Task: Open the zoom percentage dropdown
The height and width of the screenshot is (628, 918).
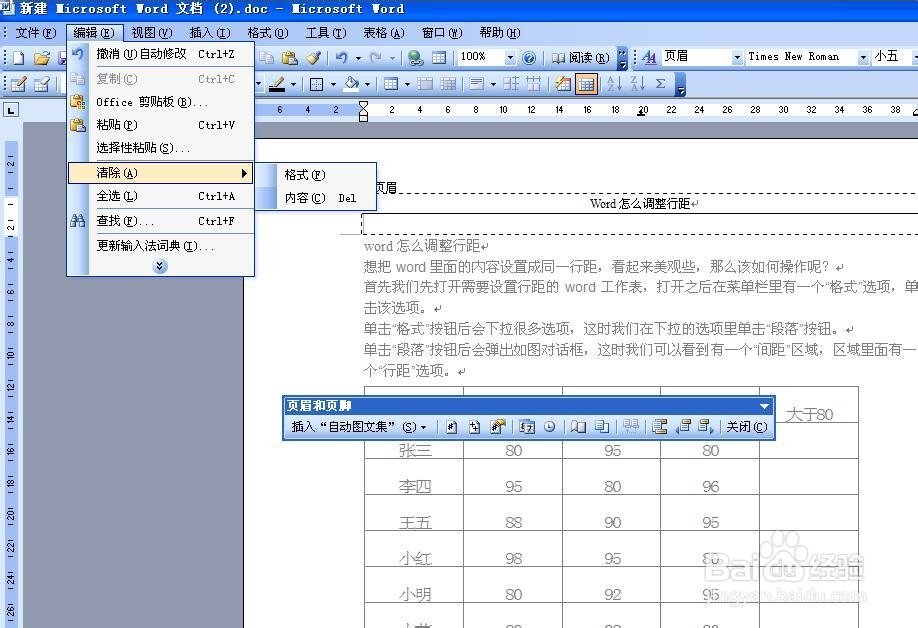Action: (508, 57)
